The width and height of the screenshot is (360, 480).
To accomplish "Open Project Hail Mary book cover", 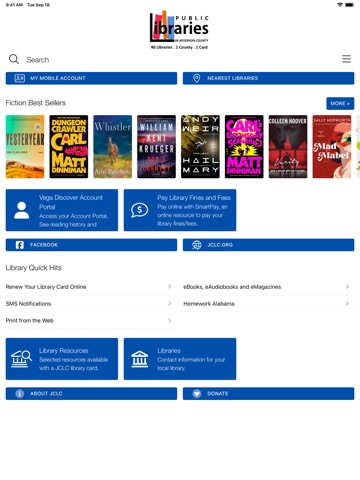I will [x=200, y=147].
